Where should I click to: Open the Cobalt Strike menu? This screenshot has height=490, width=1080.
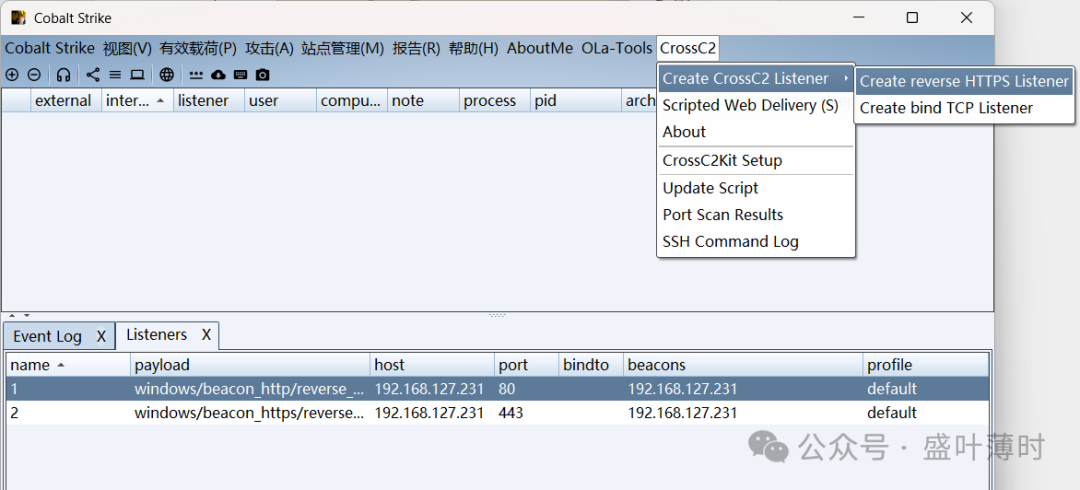(50, 48)
